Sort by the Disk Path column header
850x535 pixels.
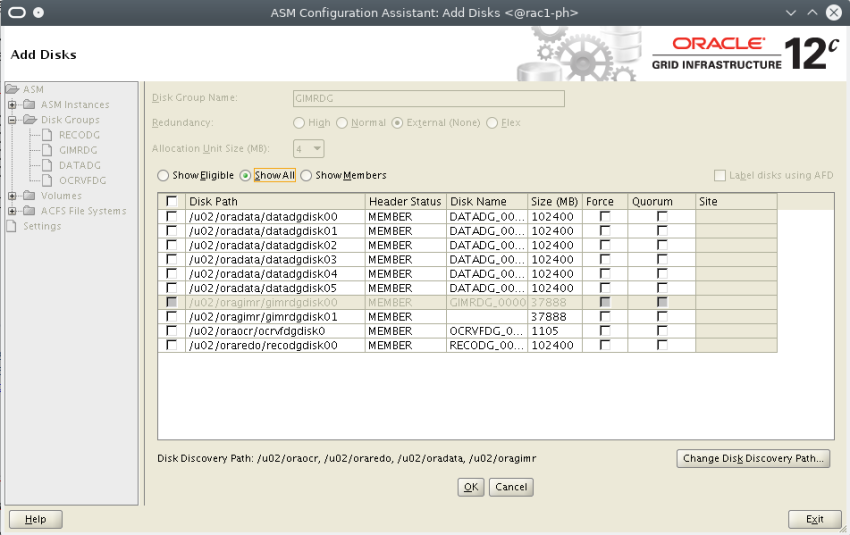275,201
